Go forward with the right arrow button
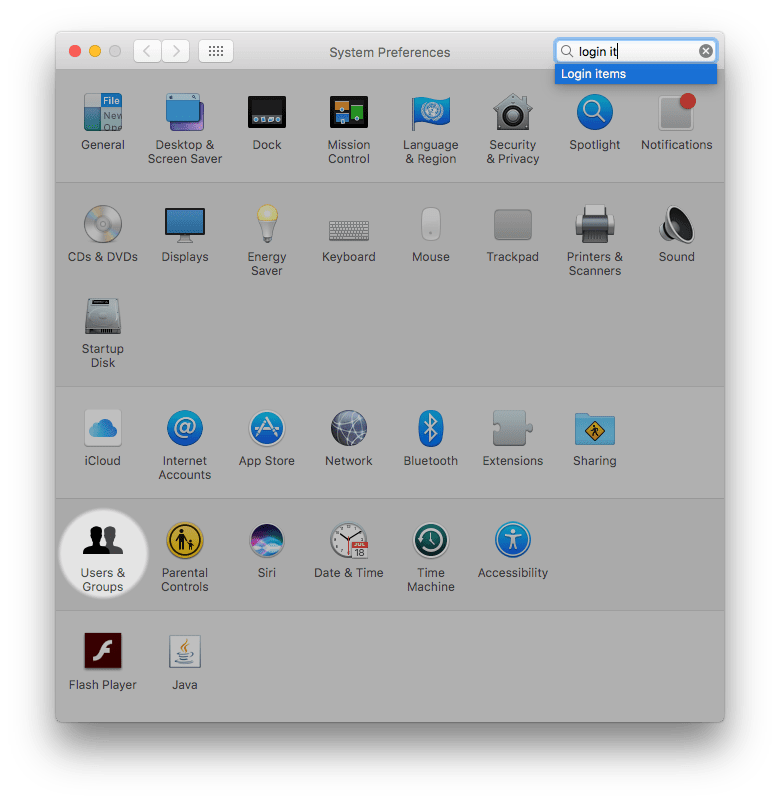Image resolution: width=780 pixels, height=802 pixels. coord(176,51)
